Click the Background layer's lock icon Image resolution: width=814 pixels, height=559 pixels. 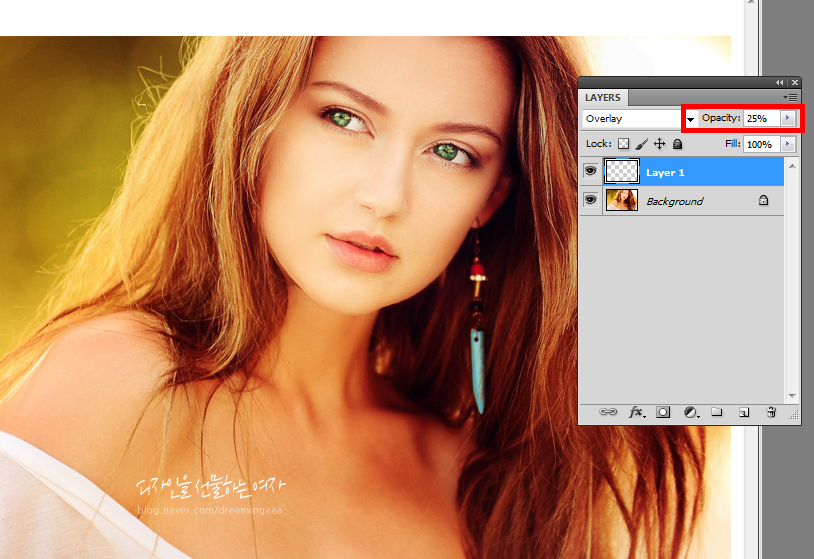tap(763, 201)
